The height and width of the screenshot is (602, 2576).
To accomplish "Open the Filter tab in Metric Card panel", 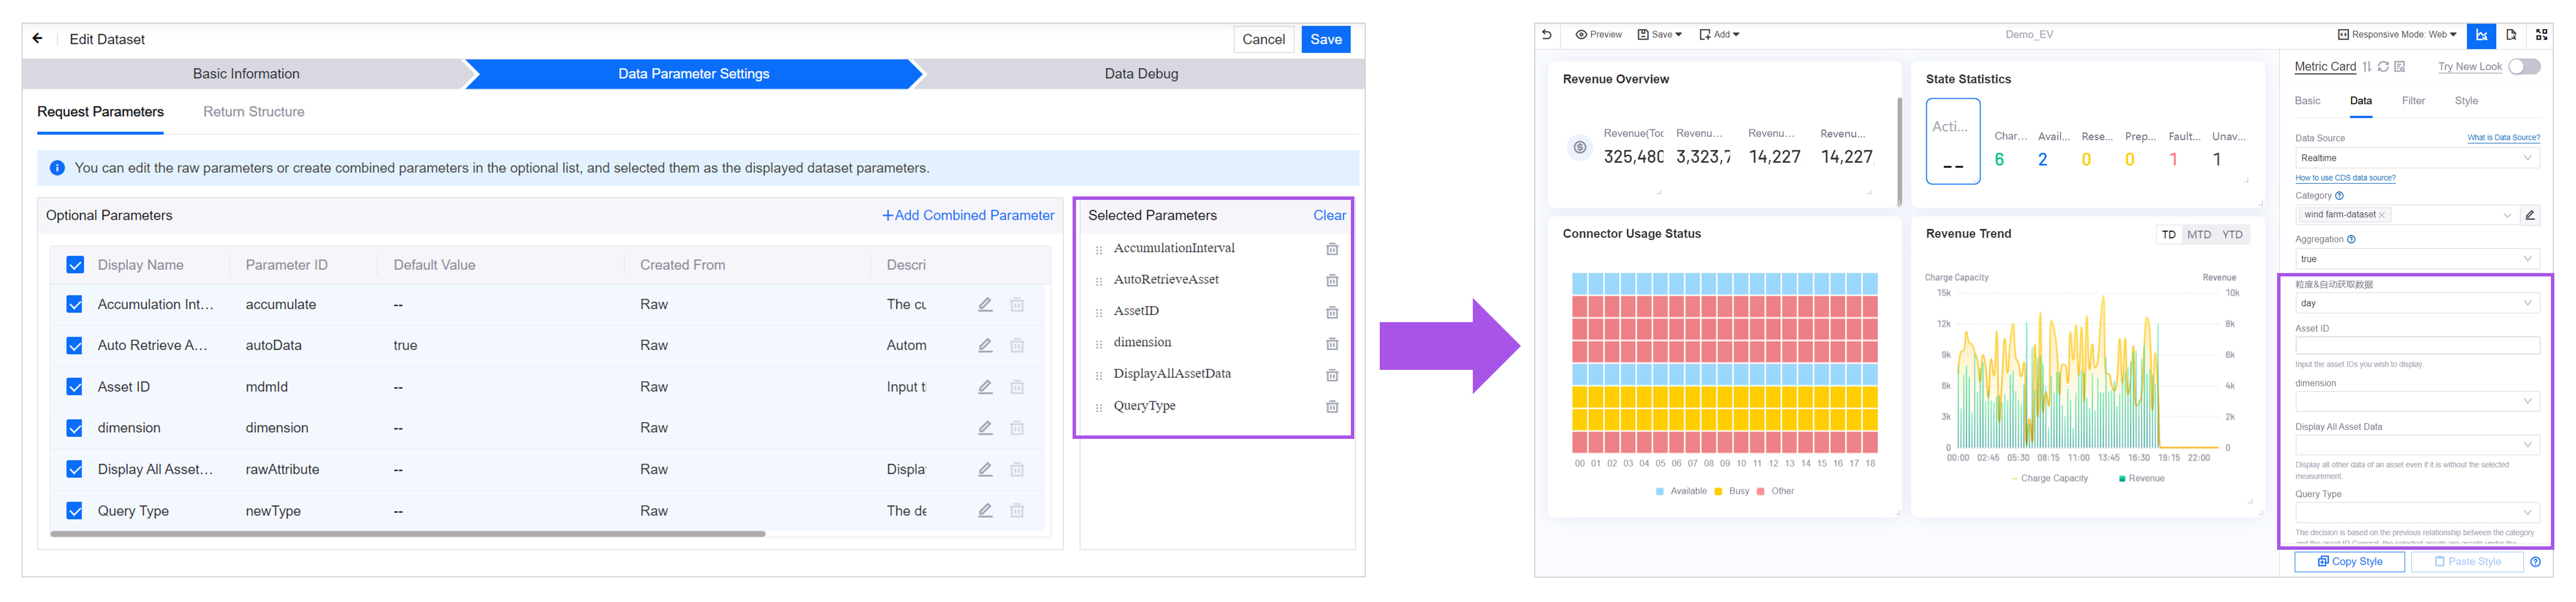I will (2413, 101).
